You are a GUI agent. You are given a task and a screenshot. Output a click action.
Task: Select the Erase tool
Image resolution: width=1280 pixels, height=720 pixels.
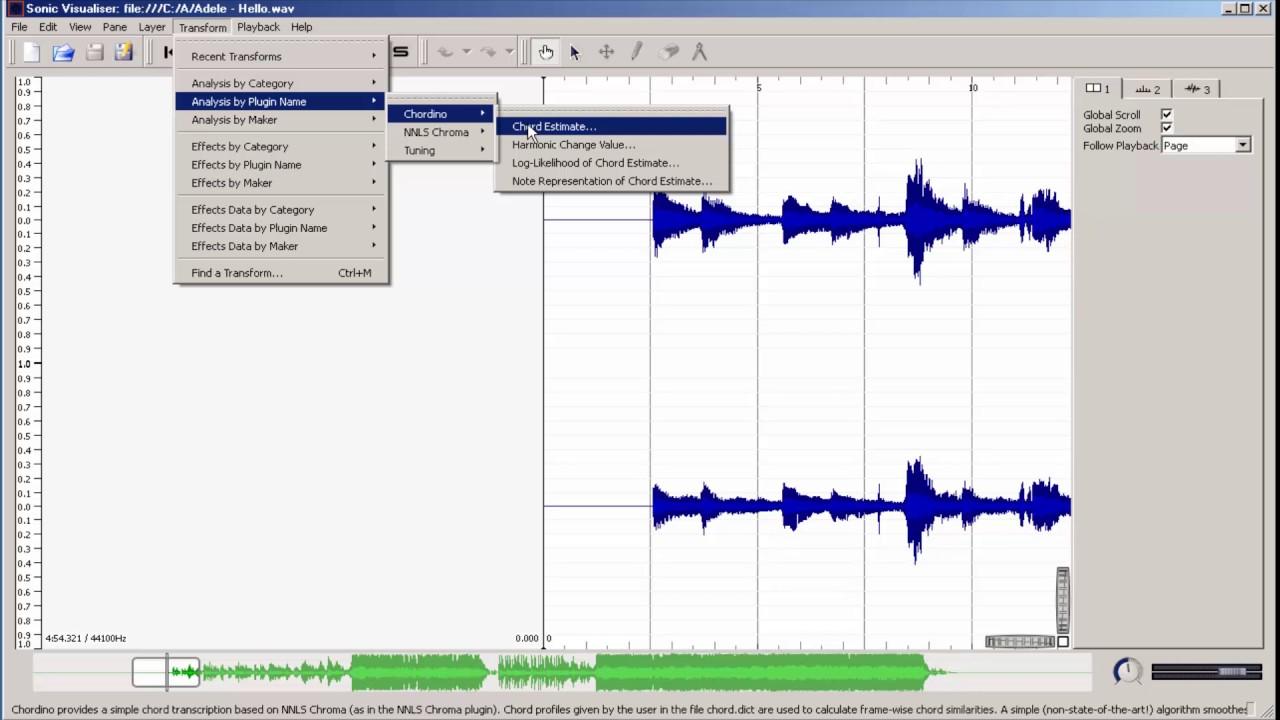(x=669, y=52)
